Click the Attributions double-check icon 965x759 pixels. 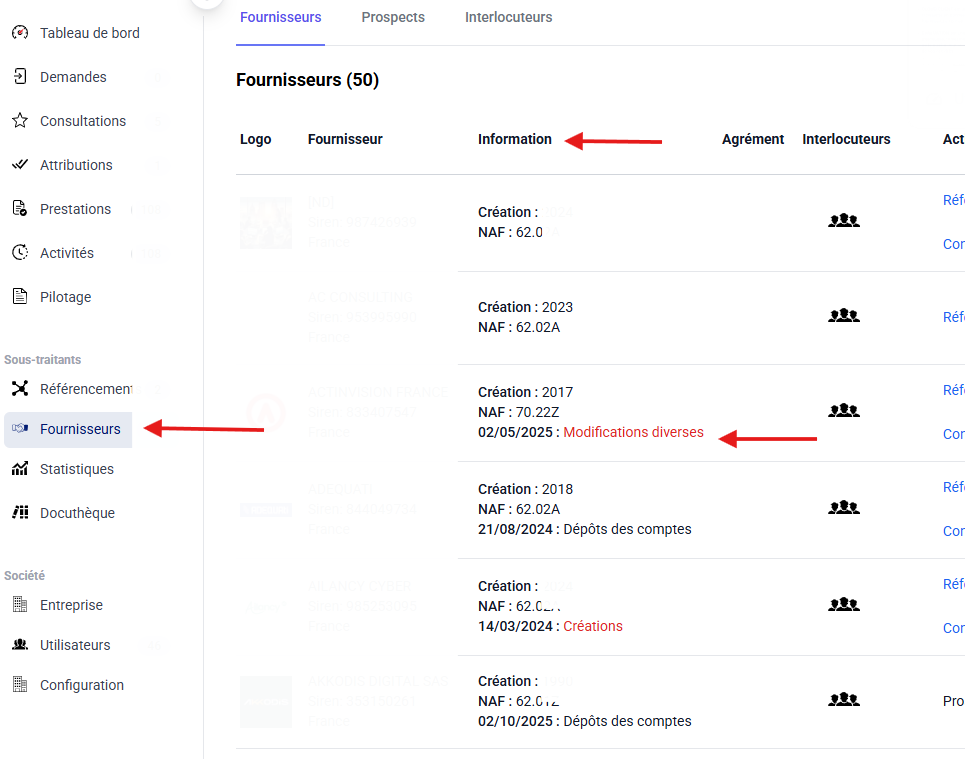[20, 165]
